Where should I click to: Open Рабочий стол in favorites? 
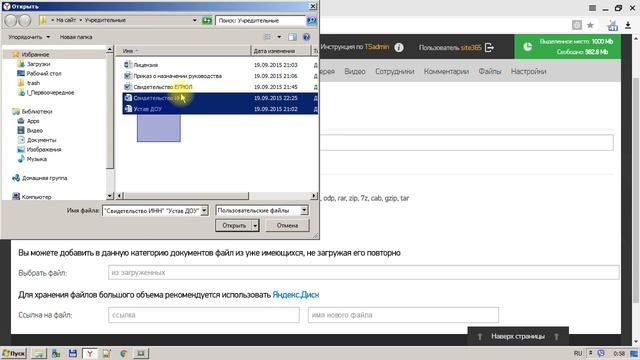coord(39,73)
